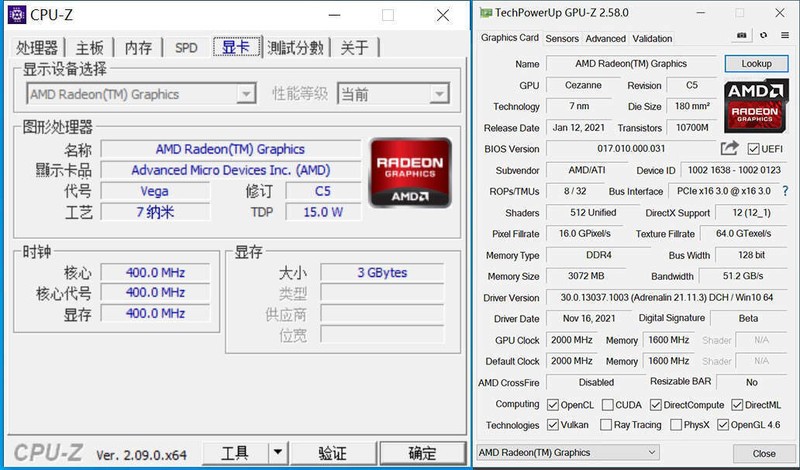Expand the 工具 button dropdown arrow
Image resolution: width=800 pixels, height=470 pixels.
[278, 452]
